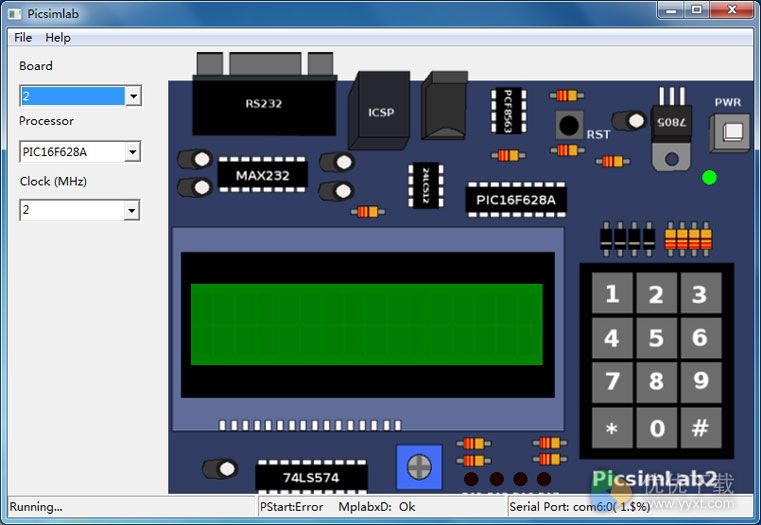Click the green power LED
The image size is (761, 525).
point(709,178)
